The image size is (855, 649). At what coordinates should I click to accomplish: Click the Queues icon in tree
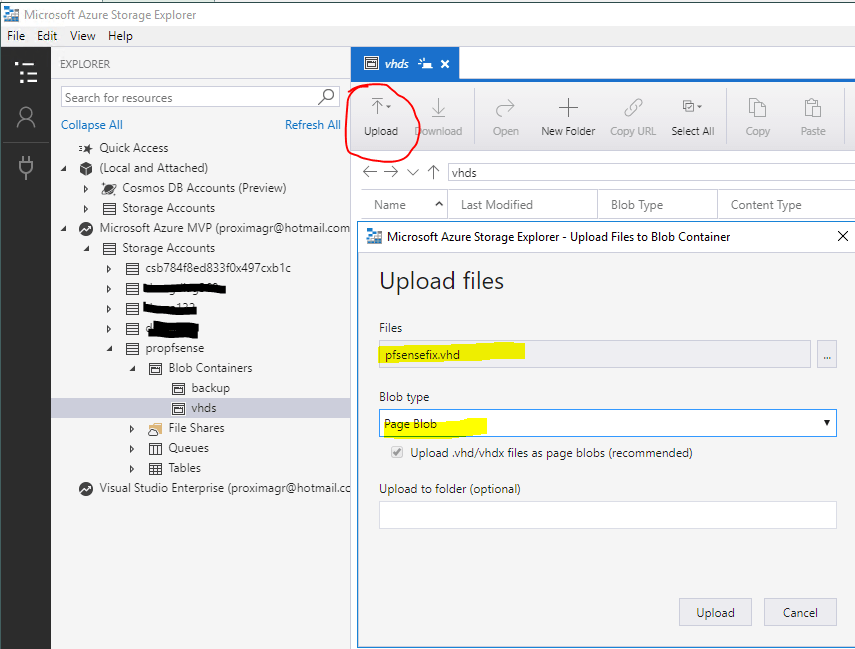pyautogui.click(x=155, y=448)
